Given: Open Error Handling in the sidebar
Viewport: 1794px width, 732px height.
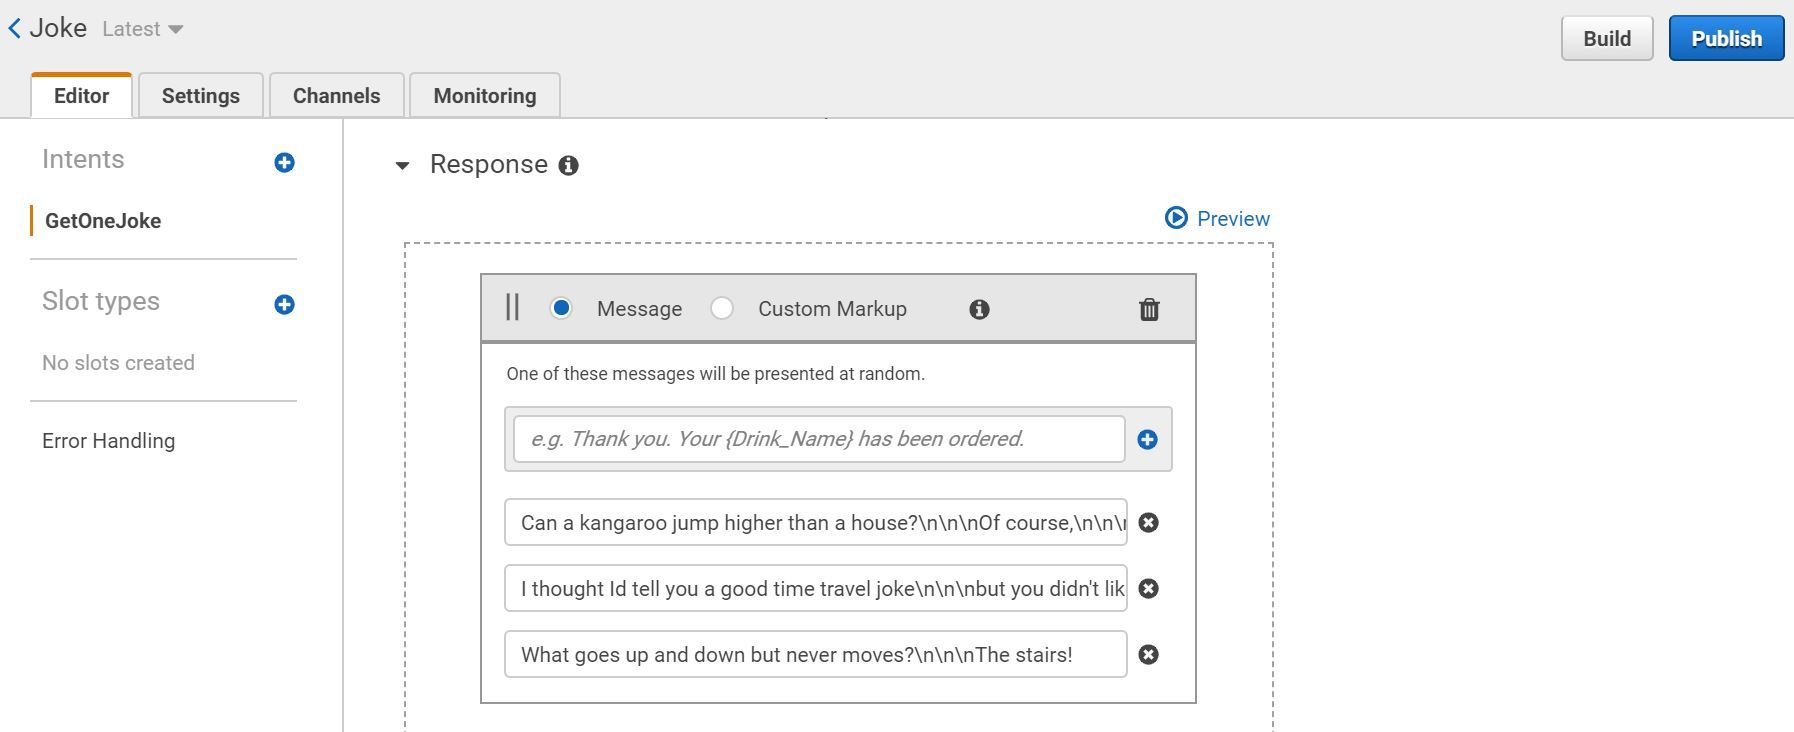Looking at the screenshot, I should [108, 441].
